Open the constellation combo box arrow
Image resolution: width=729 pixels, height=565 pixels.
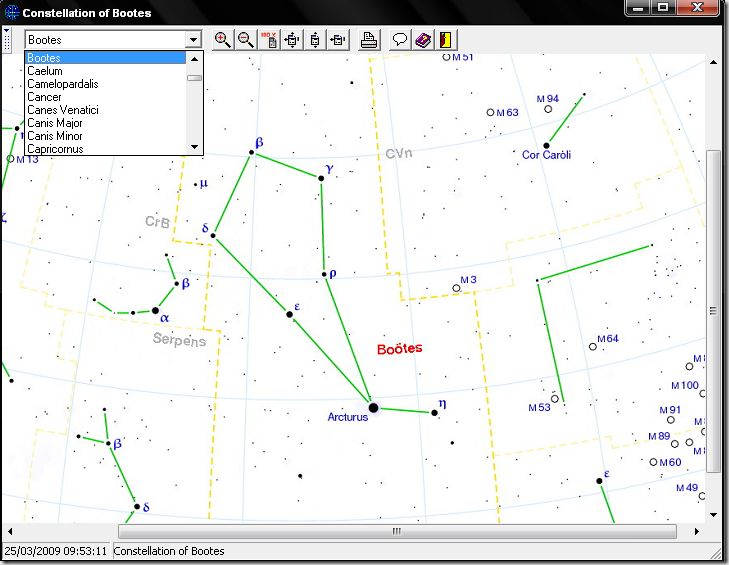(x=193, y=40)
